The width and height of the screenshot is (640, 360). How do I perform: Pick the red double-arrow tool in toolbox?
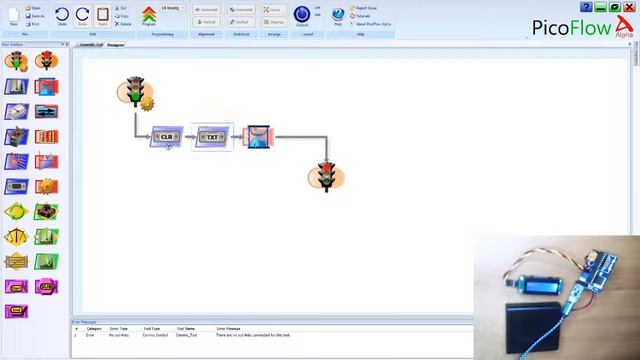(47, 111)
